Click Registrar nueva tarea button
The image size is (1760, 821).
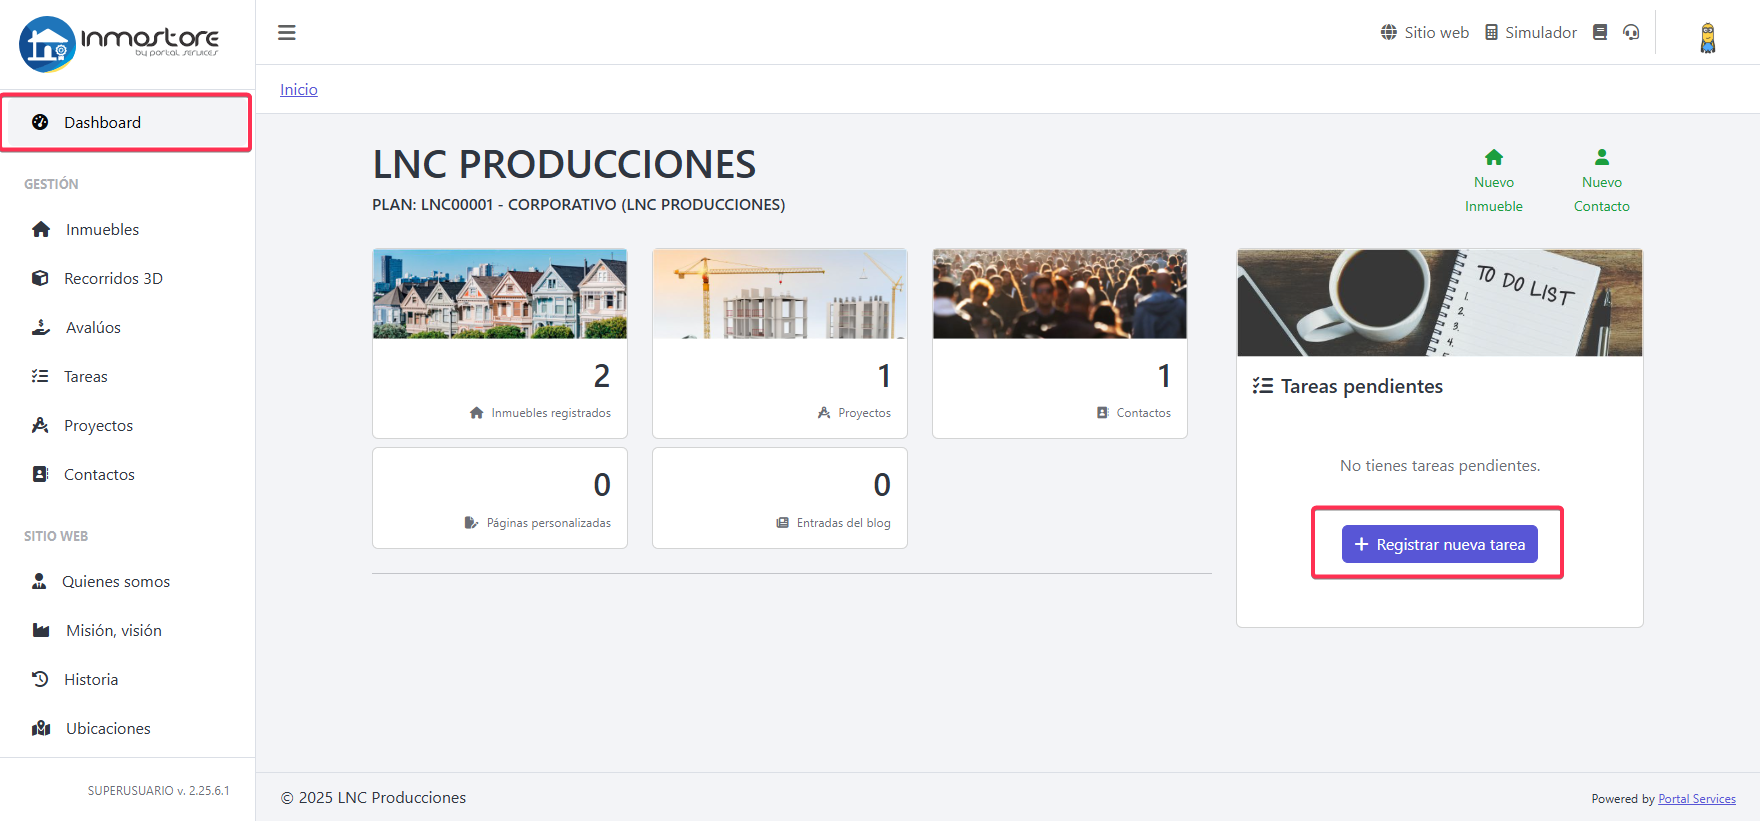[1439, 544]
